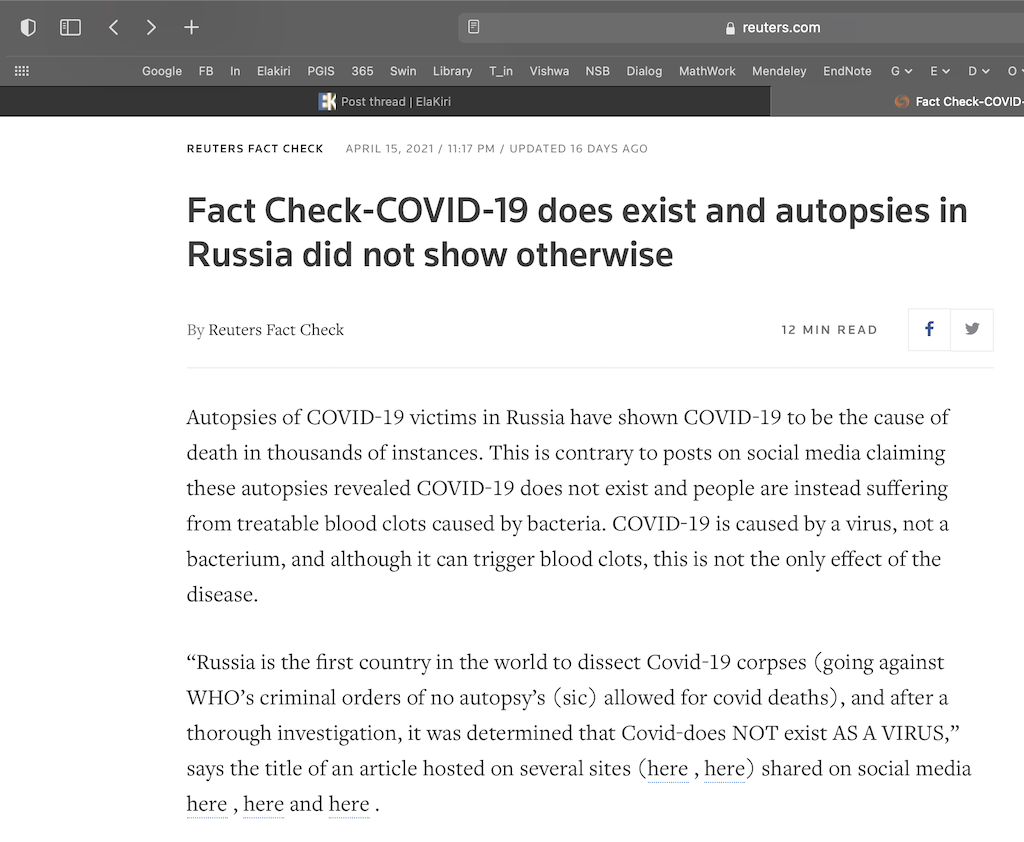Viewport: 1024px width, 842px height.
Task: Open Safari privacy report shield icon
Action: (x=28, y=27)
